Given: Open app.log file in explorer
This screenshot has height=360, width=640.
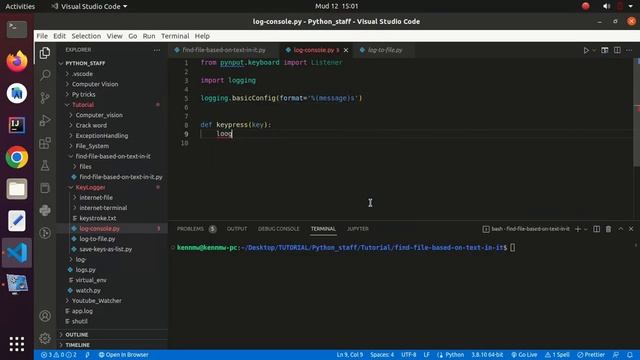Looking at the screenshot, I should click(x=82, y=311).
